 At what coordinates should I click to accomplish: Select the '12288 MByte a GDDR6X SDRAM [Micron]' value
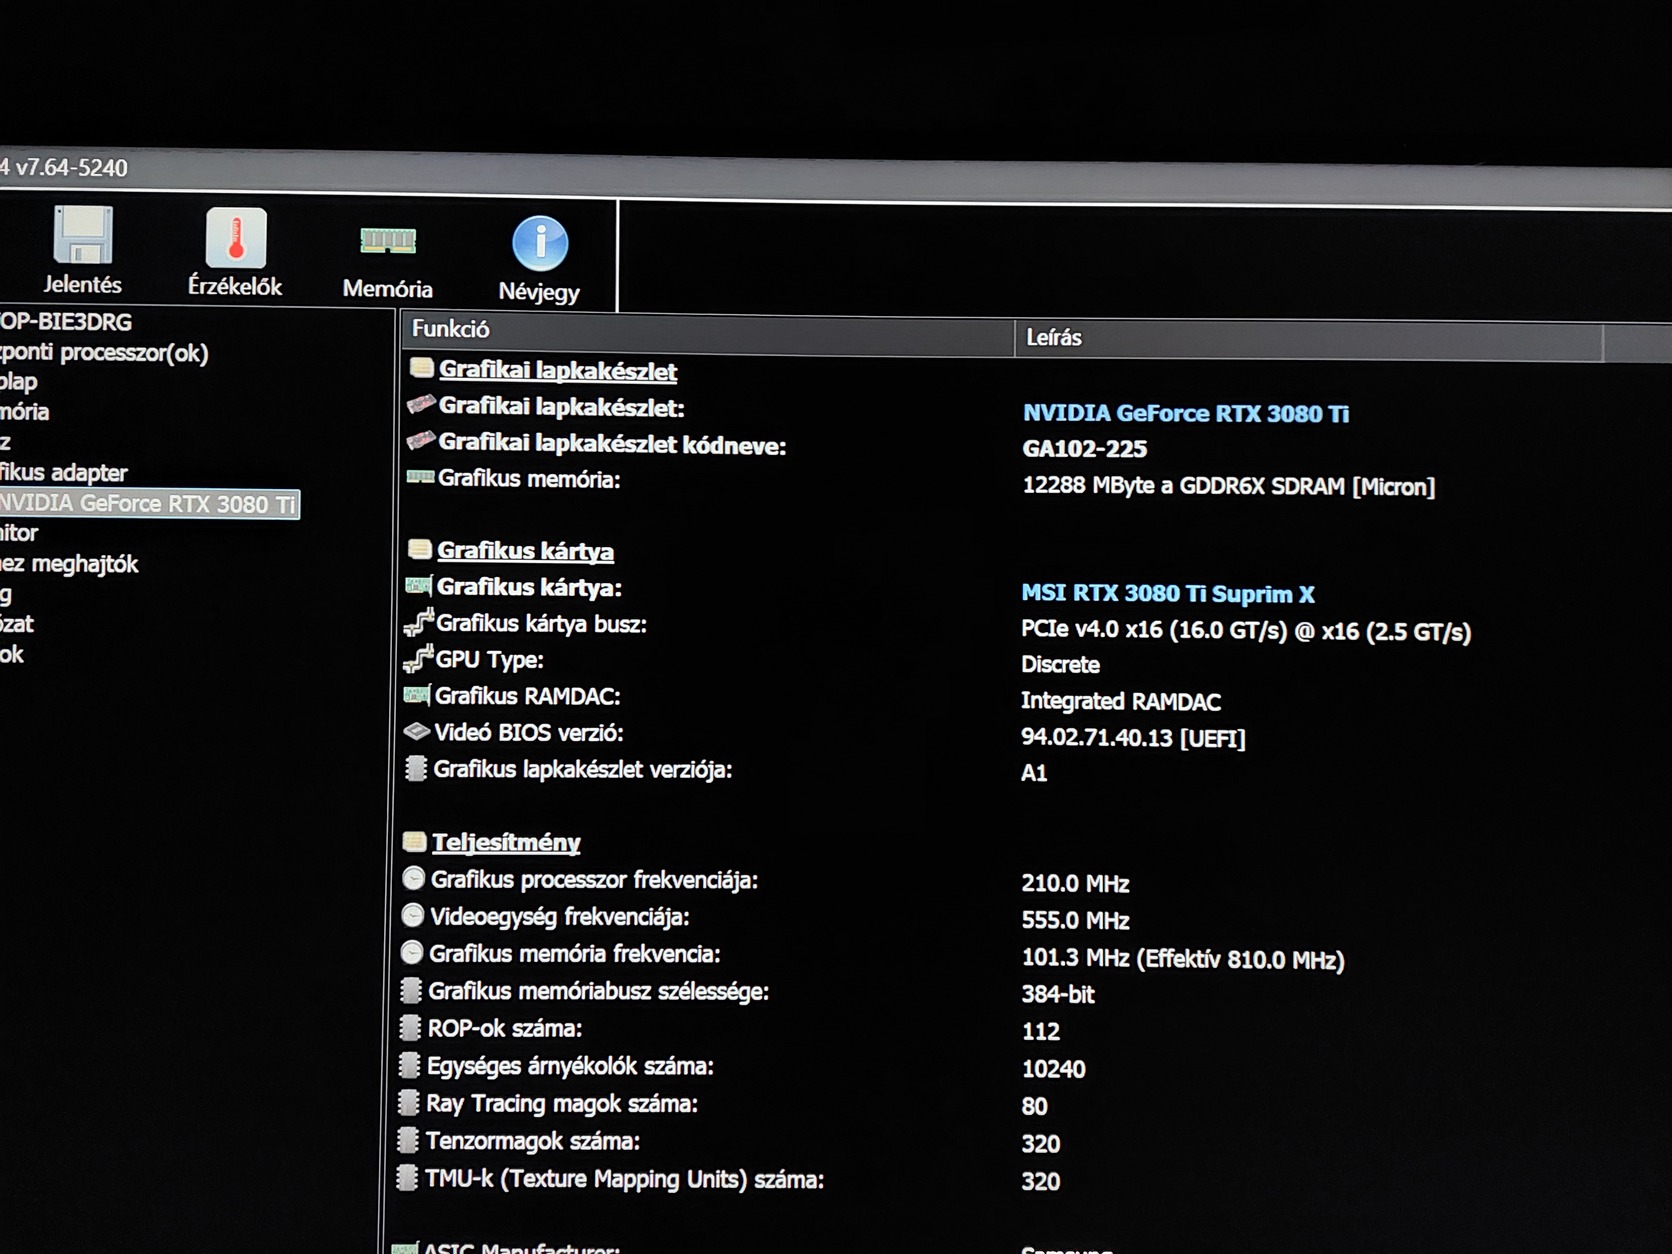click(1228, 486)
